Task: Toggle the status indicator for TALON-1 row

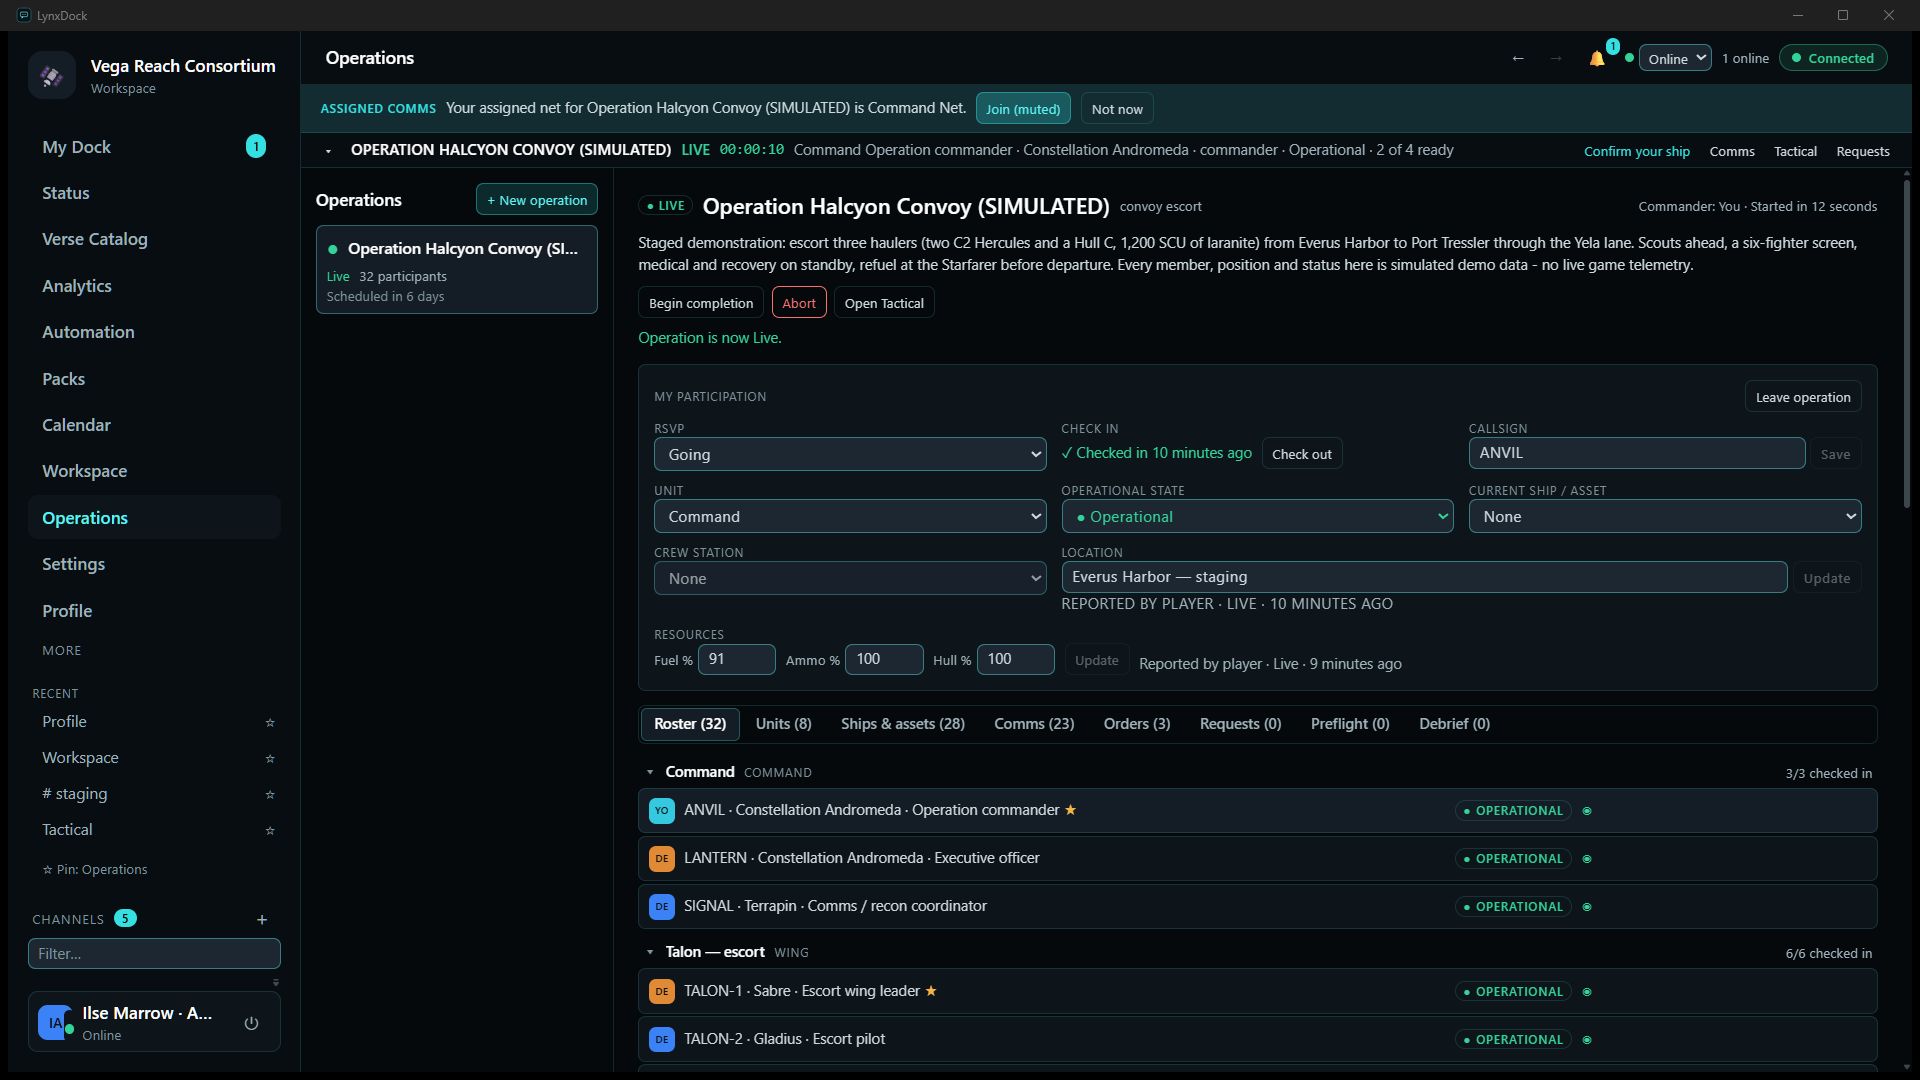Action: (x=1587, y=992)
